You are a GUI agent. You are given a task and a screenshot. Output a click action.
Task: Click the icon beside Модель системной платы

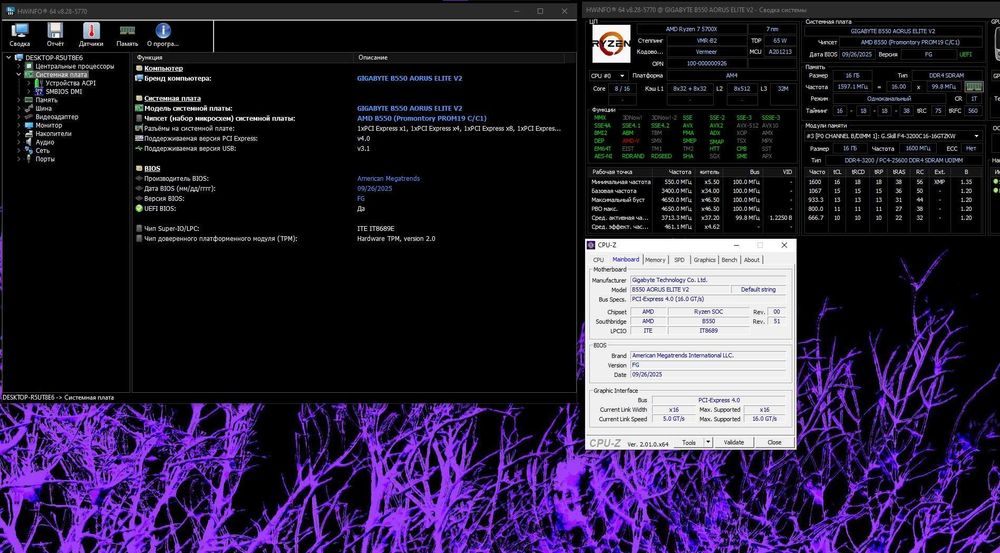tap(139, 108)
